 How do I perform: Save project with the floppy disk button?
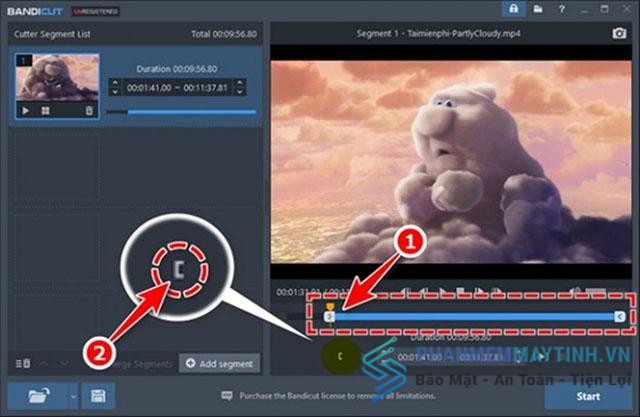pyautogui.click(x=98, y=396)
